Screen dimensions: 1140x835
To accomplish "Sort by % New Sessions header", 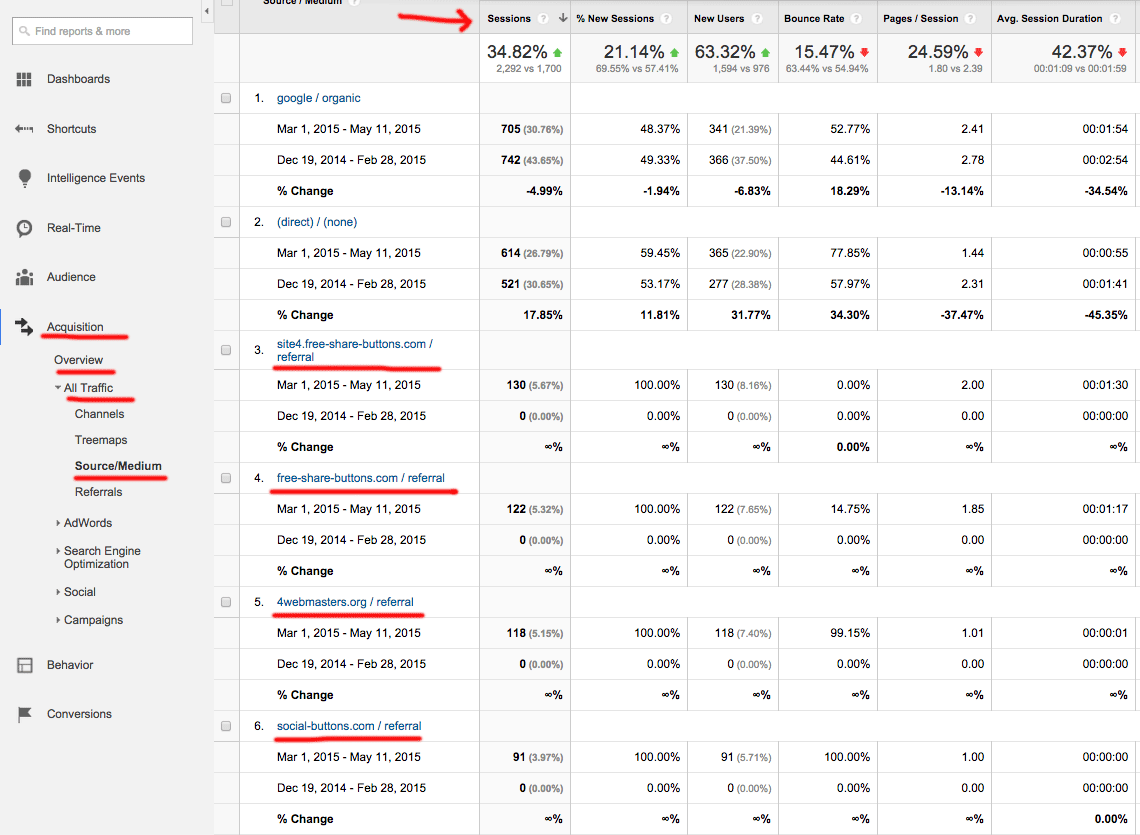I will (x=615, y=19).
